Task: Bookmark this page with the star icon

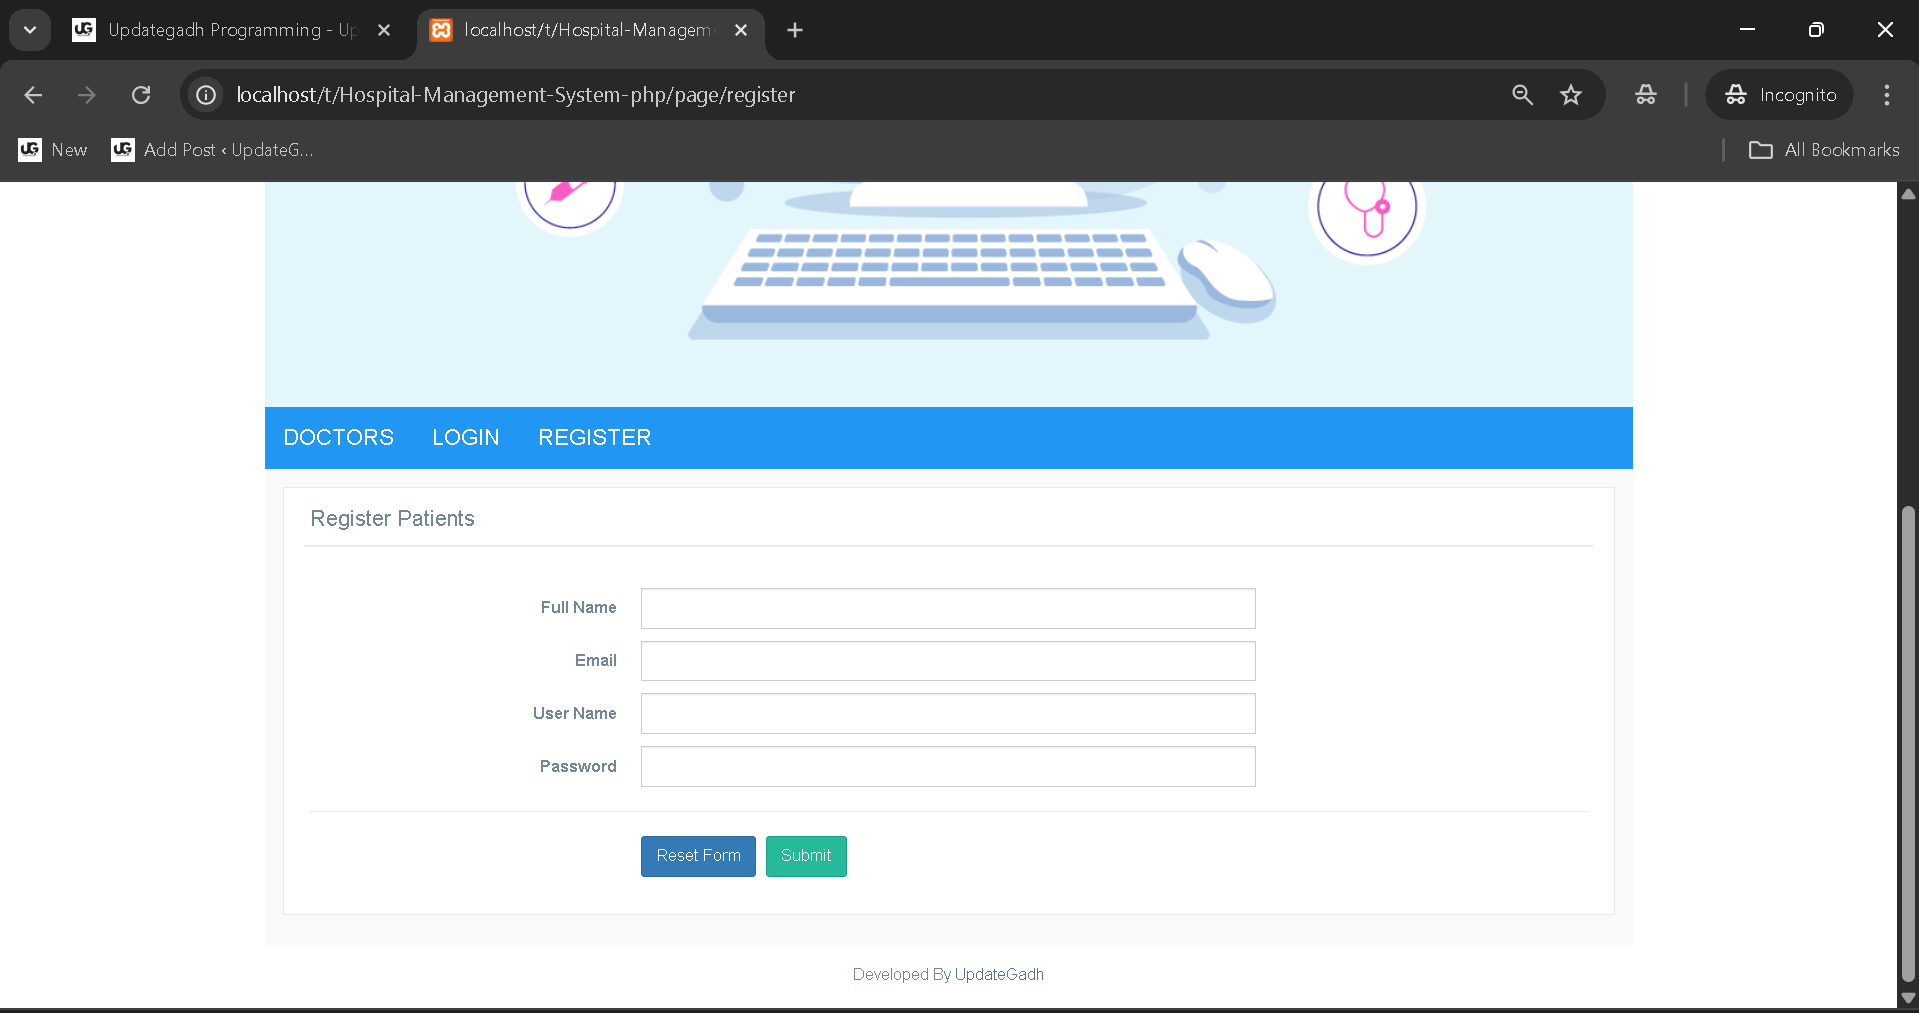Action: 1571,95
